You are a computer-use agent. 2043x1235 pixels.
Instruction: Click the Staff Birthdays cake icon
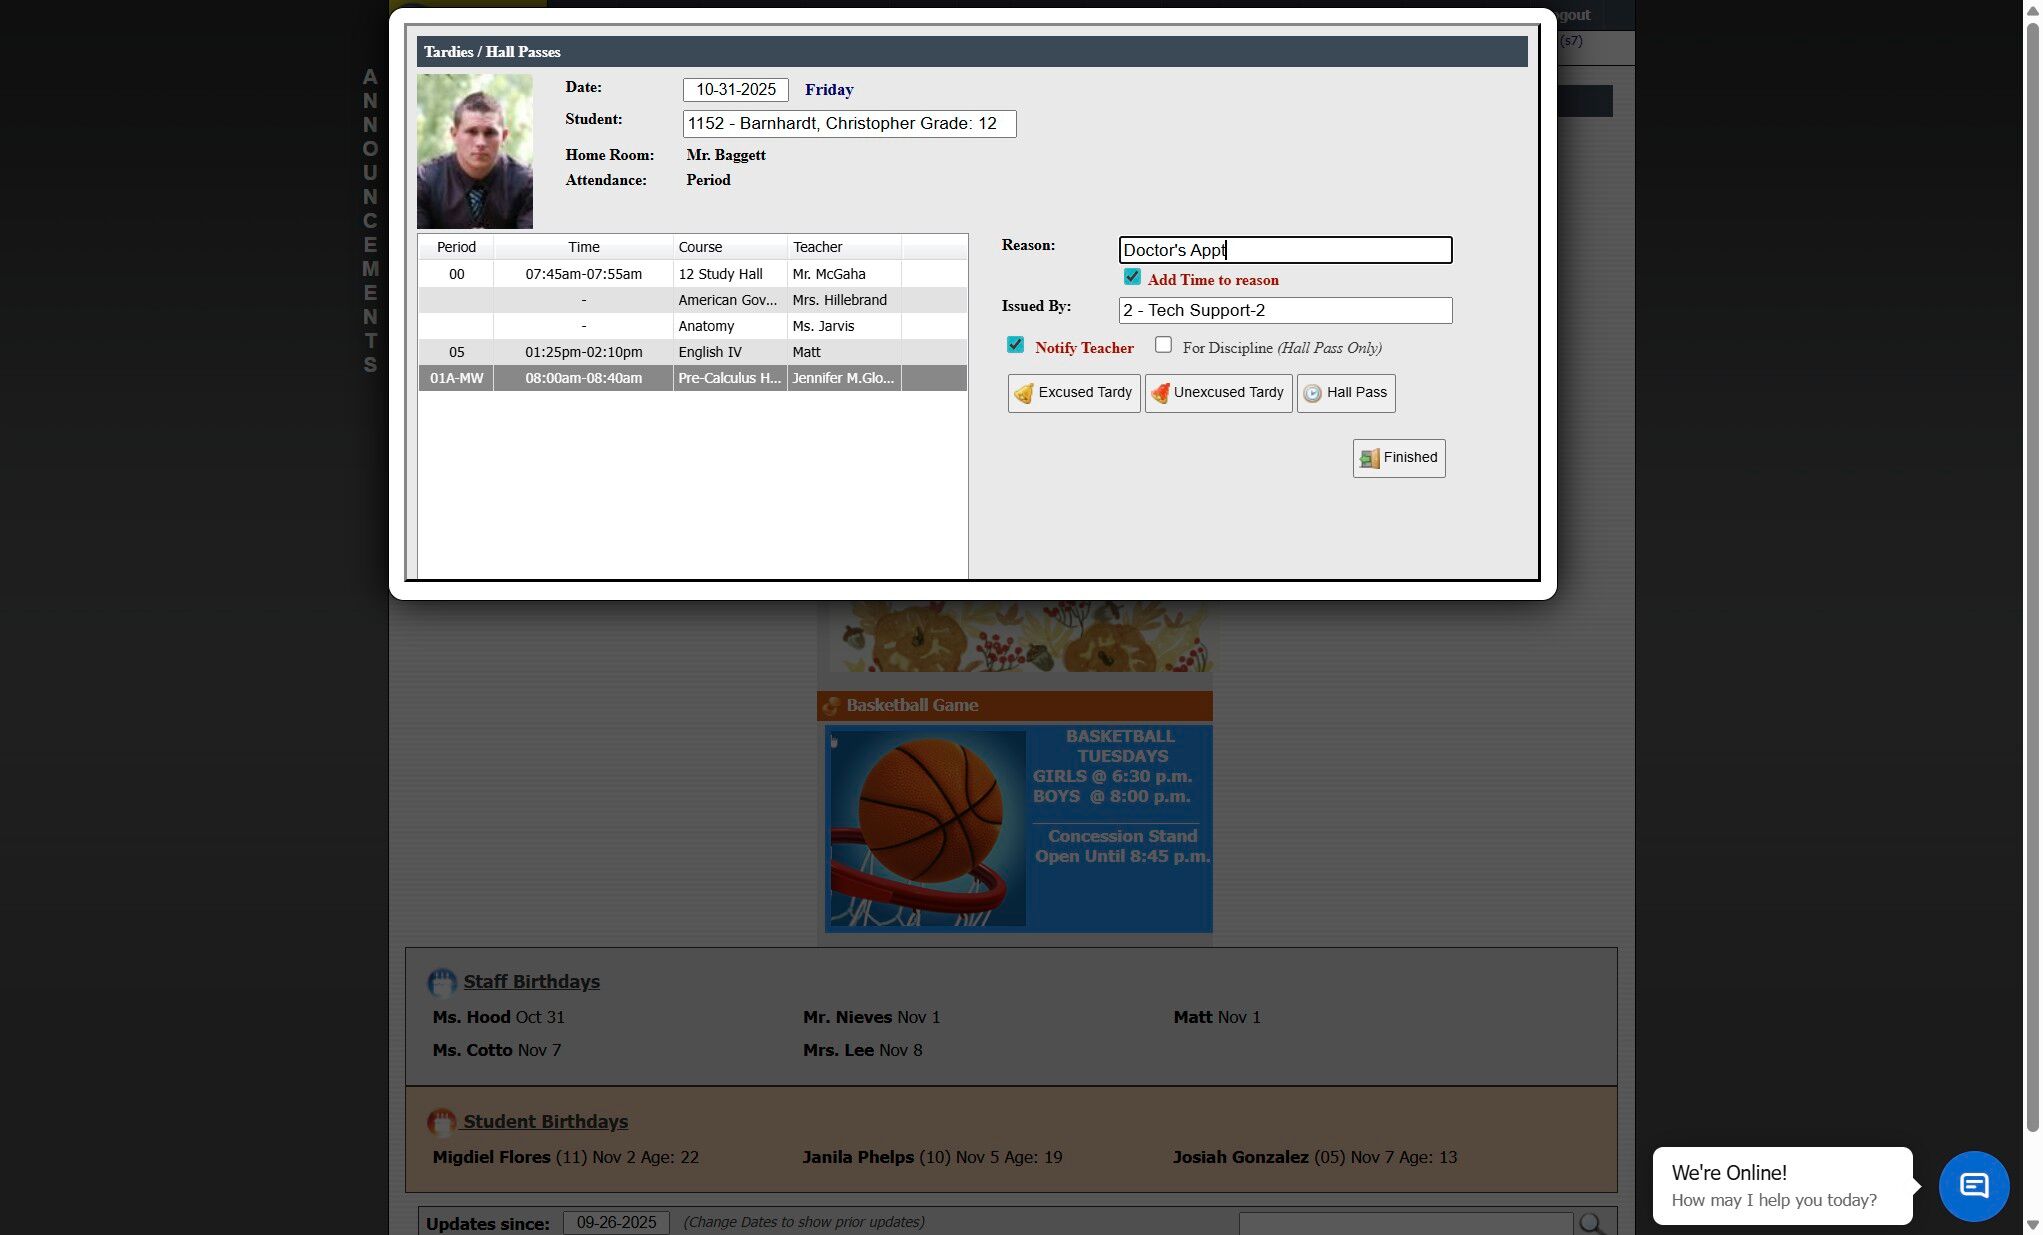pyautogui.click(x=441, y=982)
